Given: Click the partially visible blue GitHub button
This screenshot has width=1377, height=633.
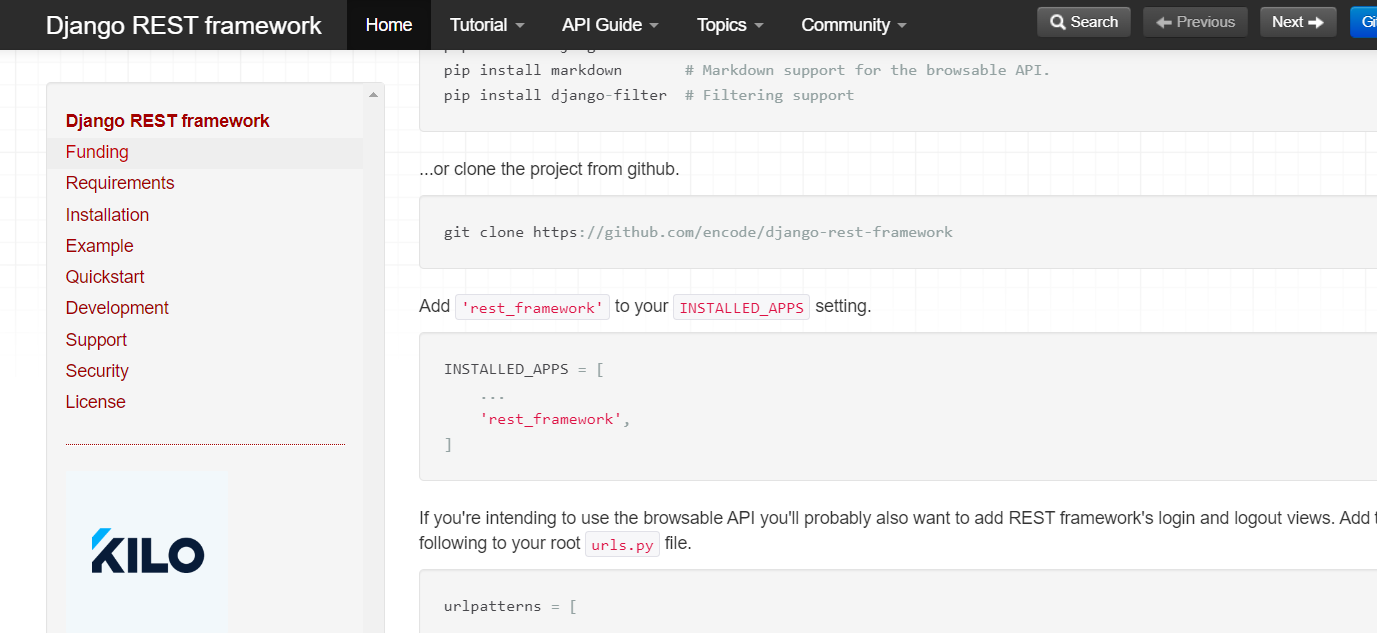Looking at the screenshot, I should tap(1363, 22).
